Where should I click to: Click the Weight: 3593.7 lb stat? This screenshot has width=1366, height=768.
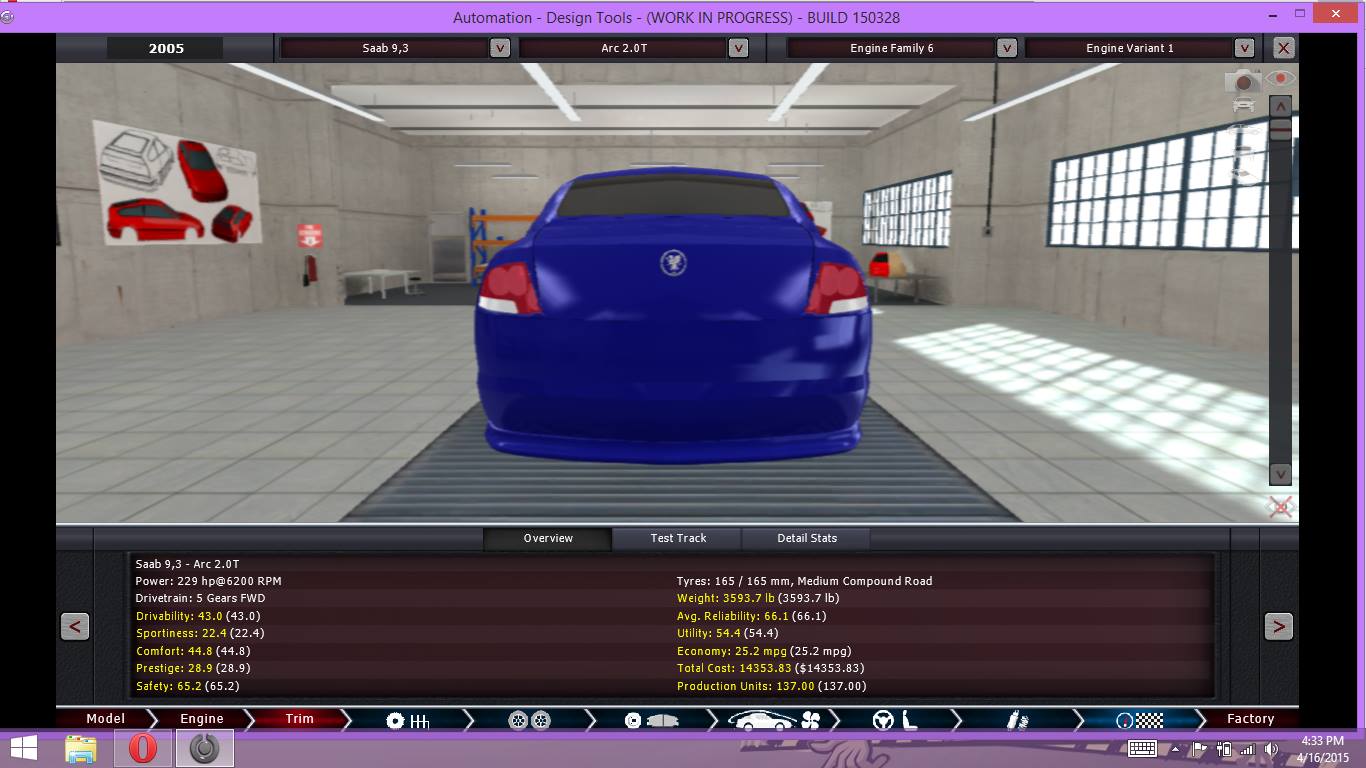(758, 598)
